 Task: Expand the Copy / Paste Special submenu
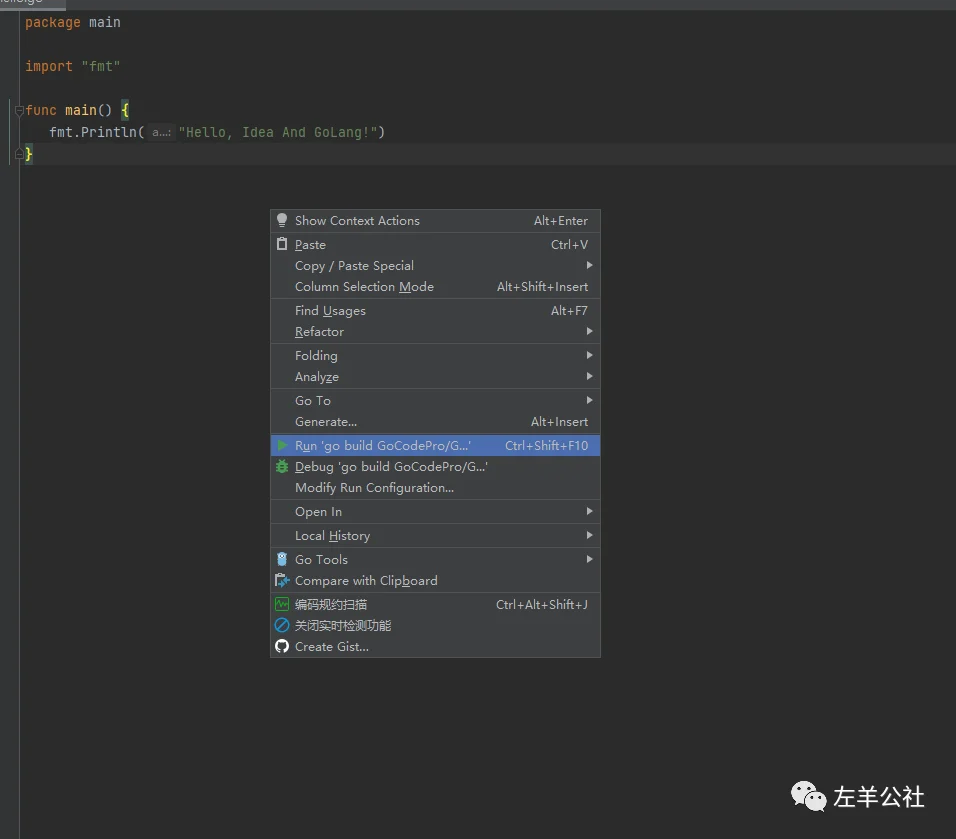(x=589, y=265)
